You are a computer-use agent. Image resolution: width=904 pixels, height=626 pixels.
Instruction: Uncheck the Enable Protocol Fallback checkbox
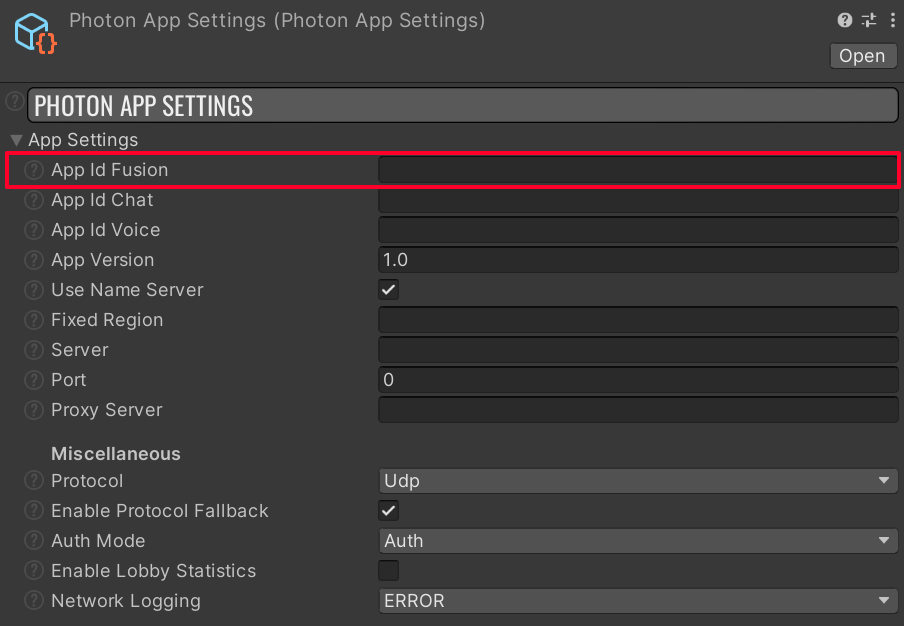click(x=389, y=511)
